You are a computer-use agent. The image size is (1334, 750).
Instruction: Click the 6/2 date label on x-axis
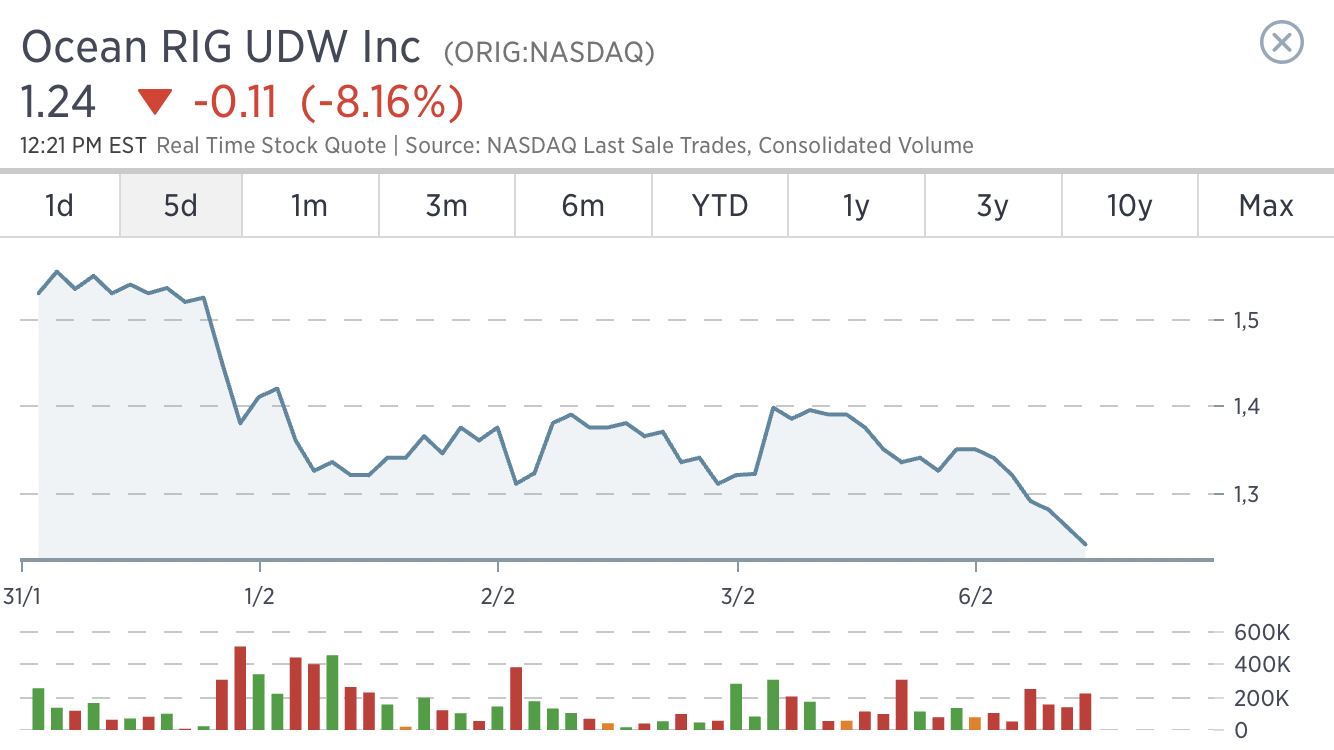[x=976, y=597]
